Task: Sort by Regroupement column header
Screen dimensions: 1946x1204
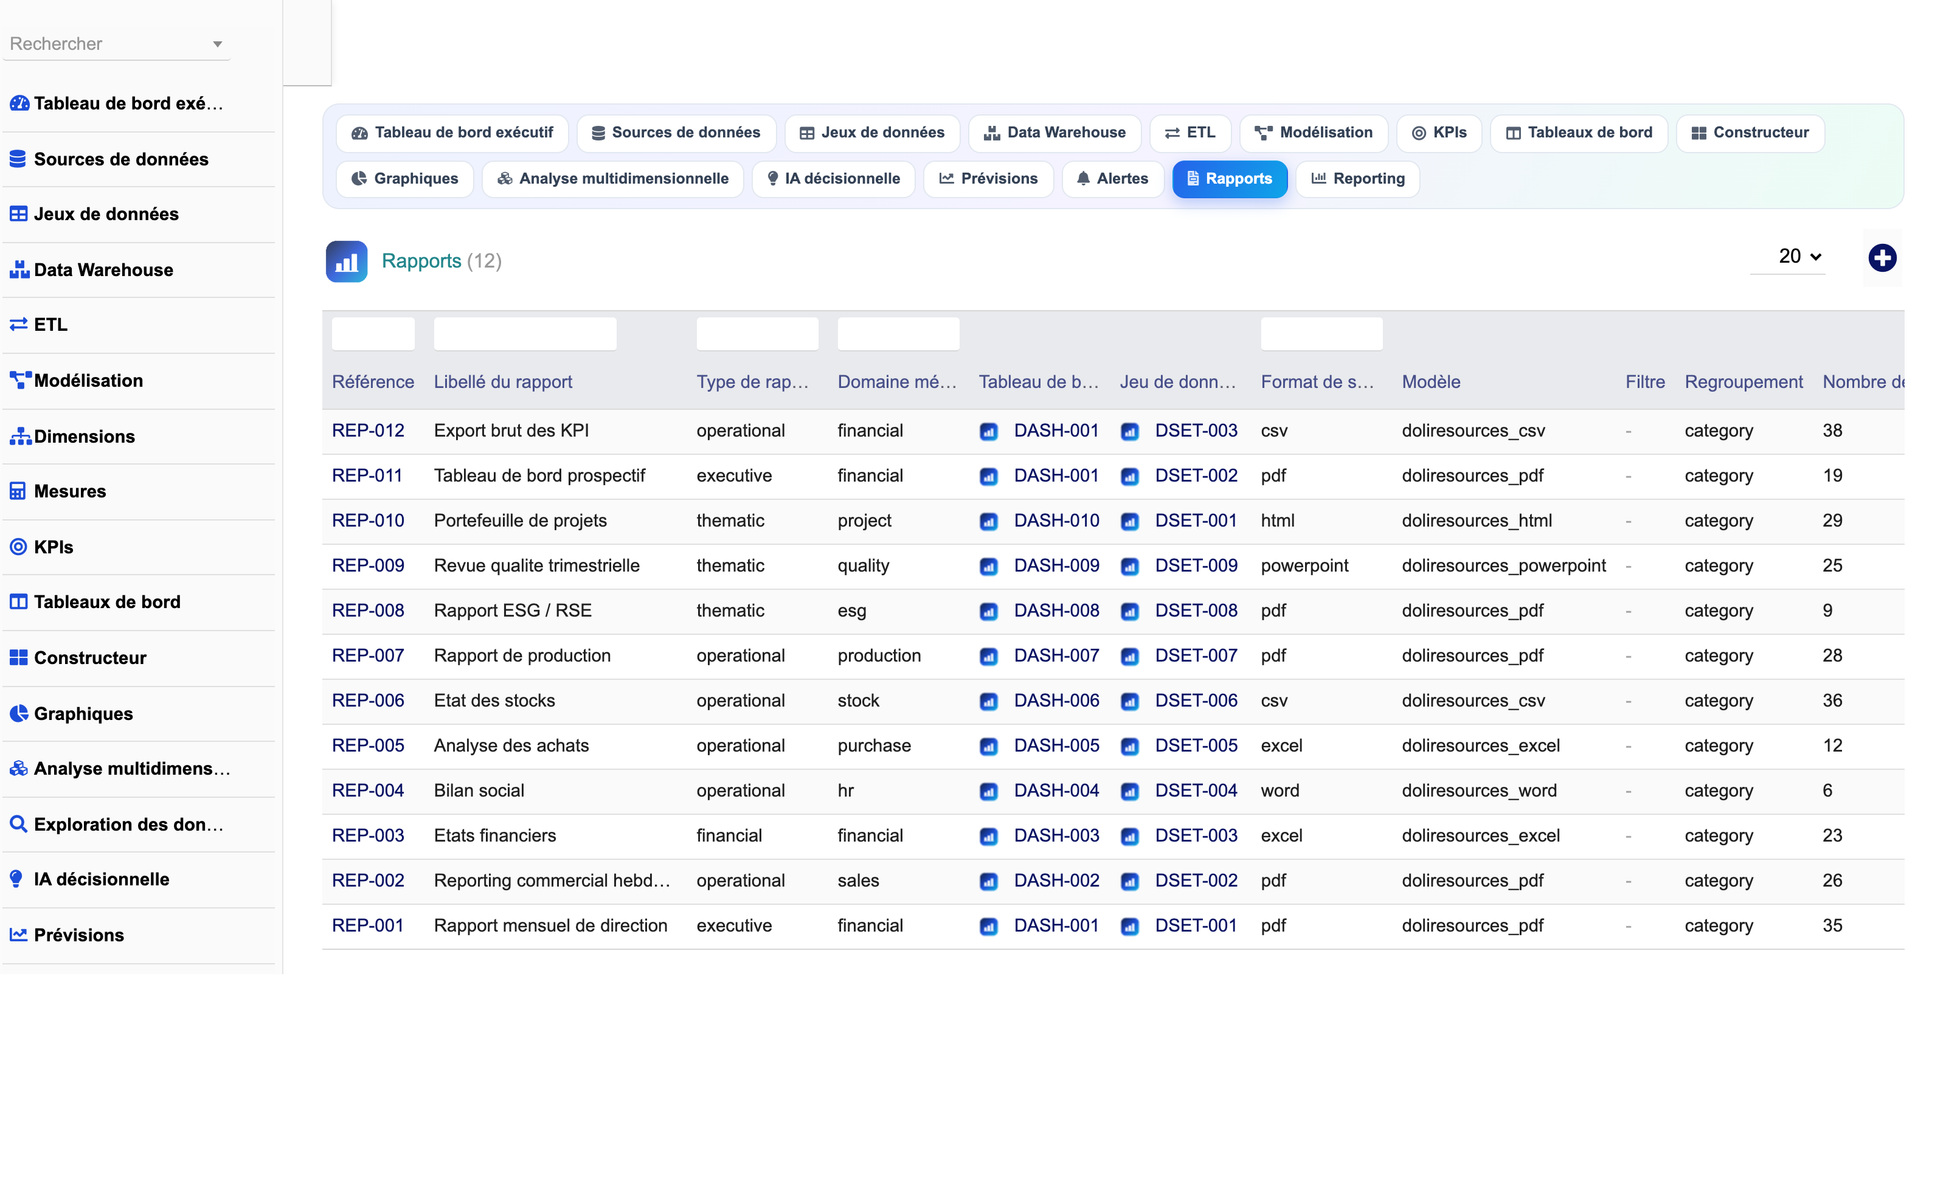Action: (1743, 382)
